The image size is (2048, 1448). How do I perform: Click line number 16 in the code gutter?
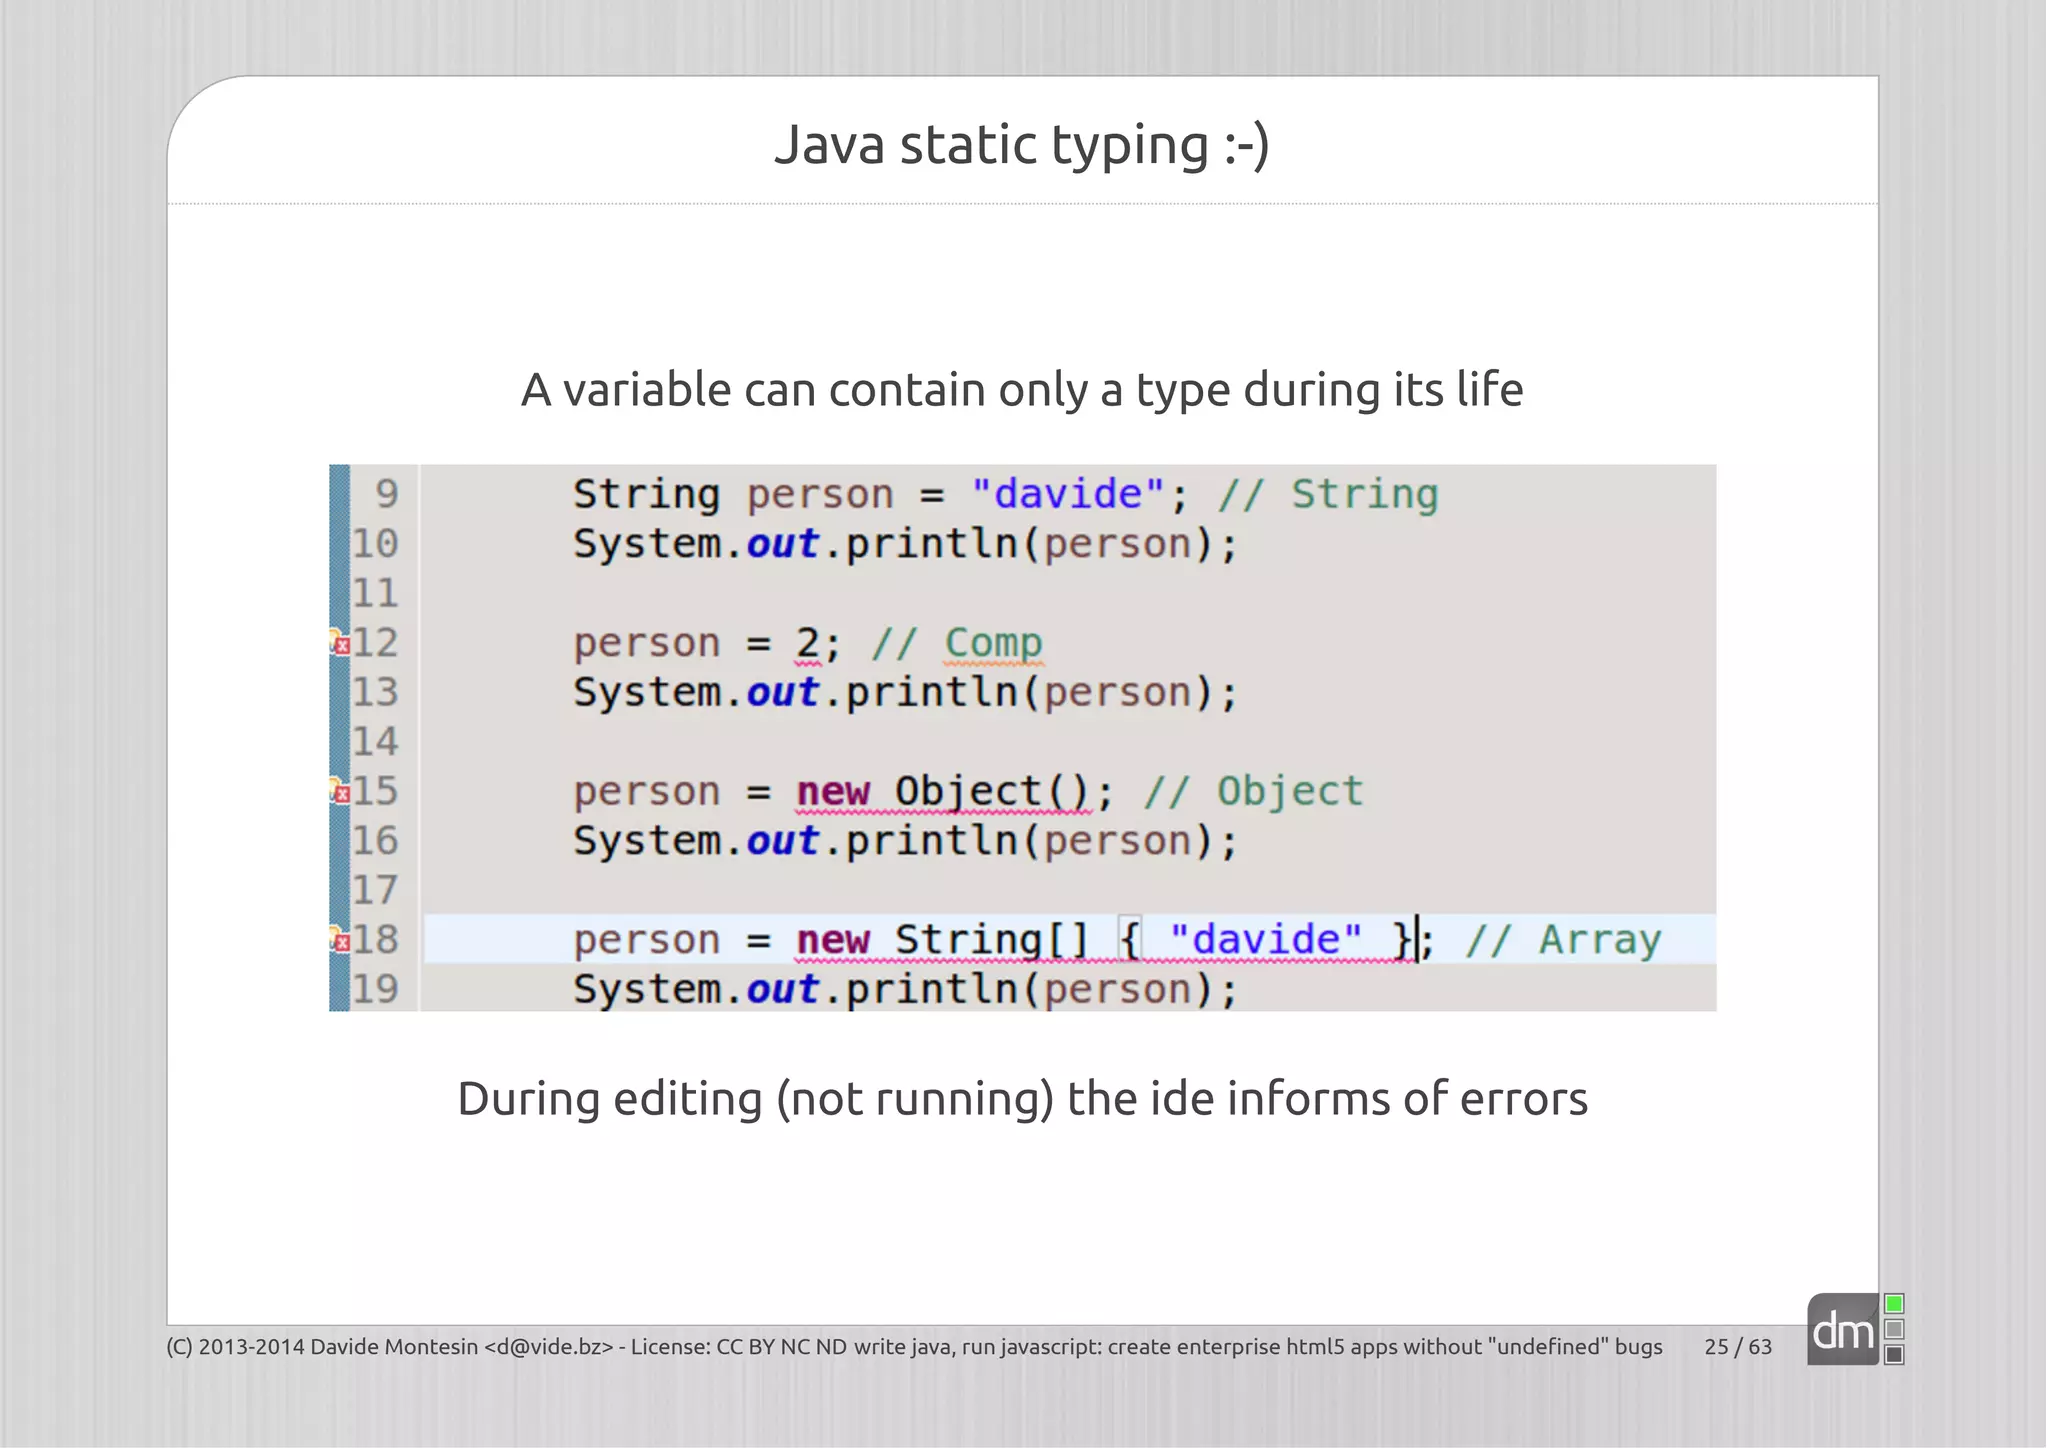[x=375, y=841]
